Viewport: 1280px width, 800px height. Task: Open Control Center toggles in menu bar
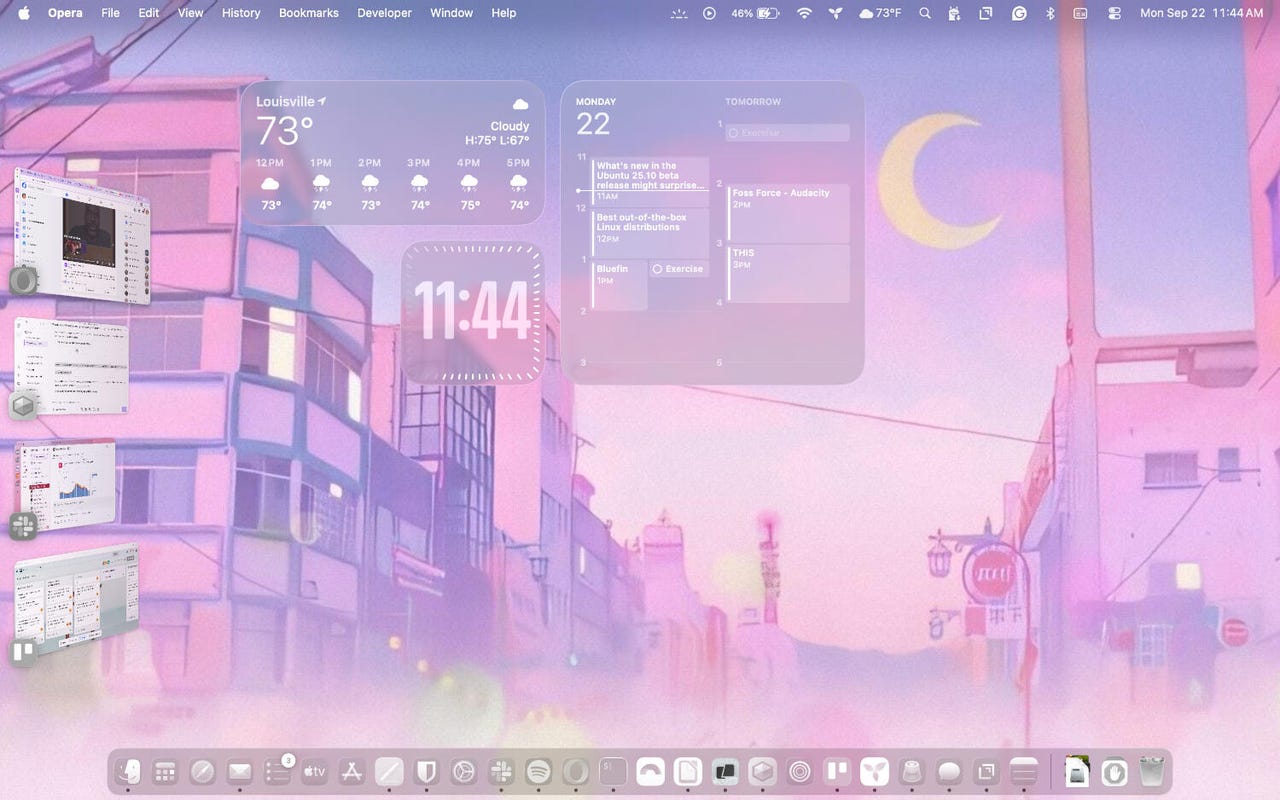(x=1115, y=13)
